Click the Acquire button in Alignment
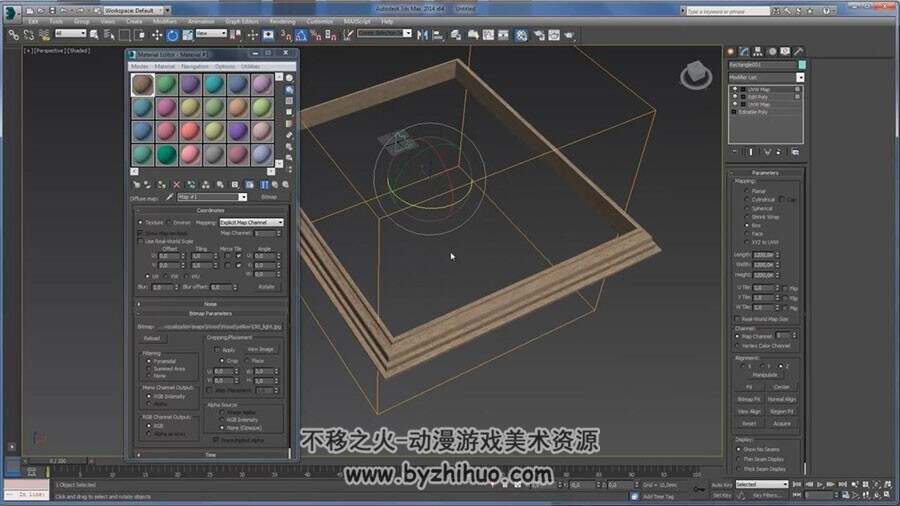This screenshot has height=506, width=900. point(782,424)
